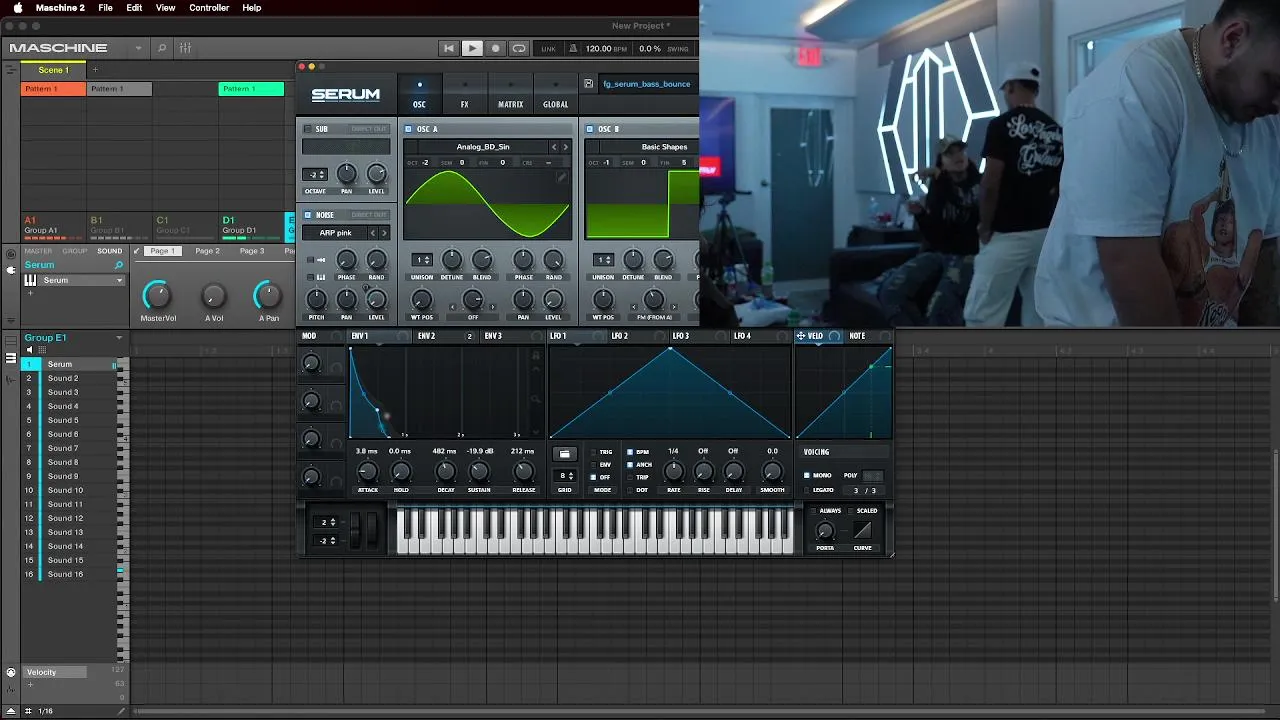Switch Serum to the MATRIX tab

(510, 95)
